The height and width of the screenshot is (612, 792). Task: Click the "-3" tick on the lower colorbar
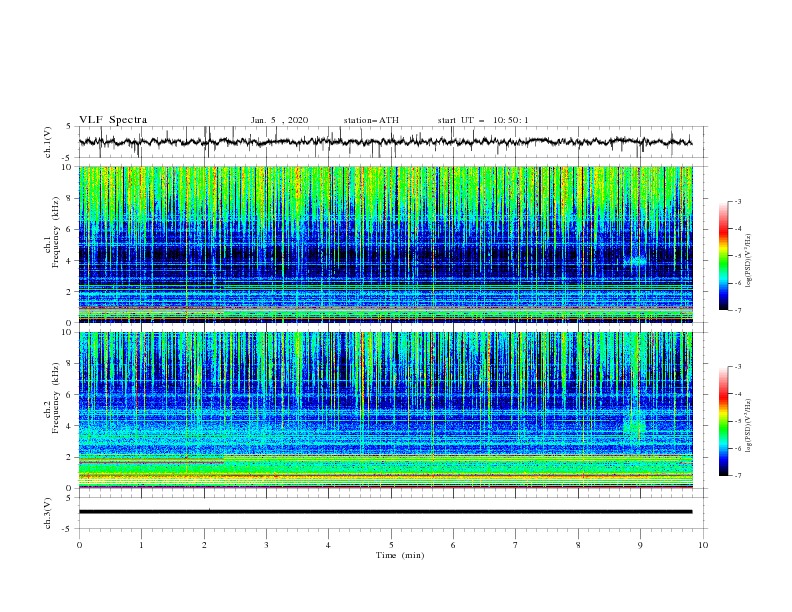point(737,367)
